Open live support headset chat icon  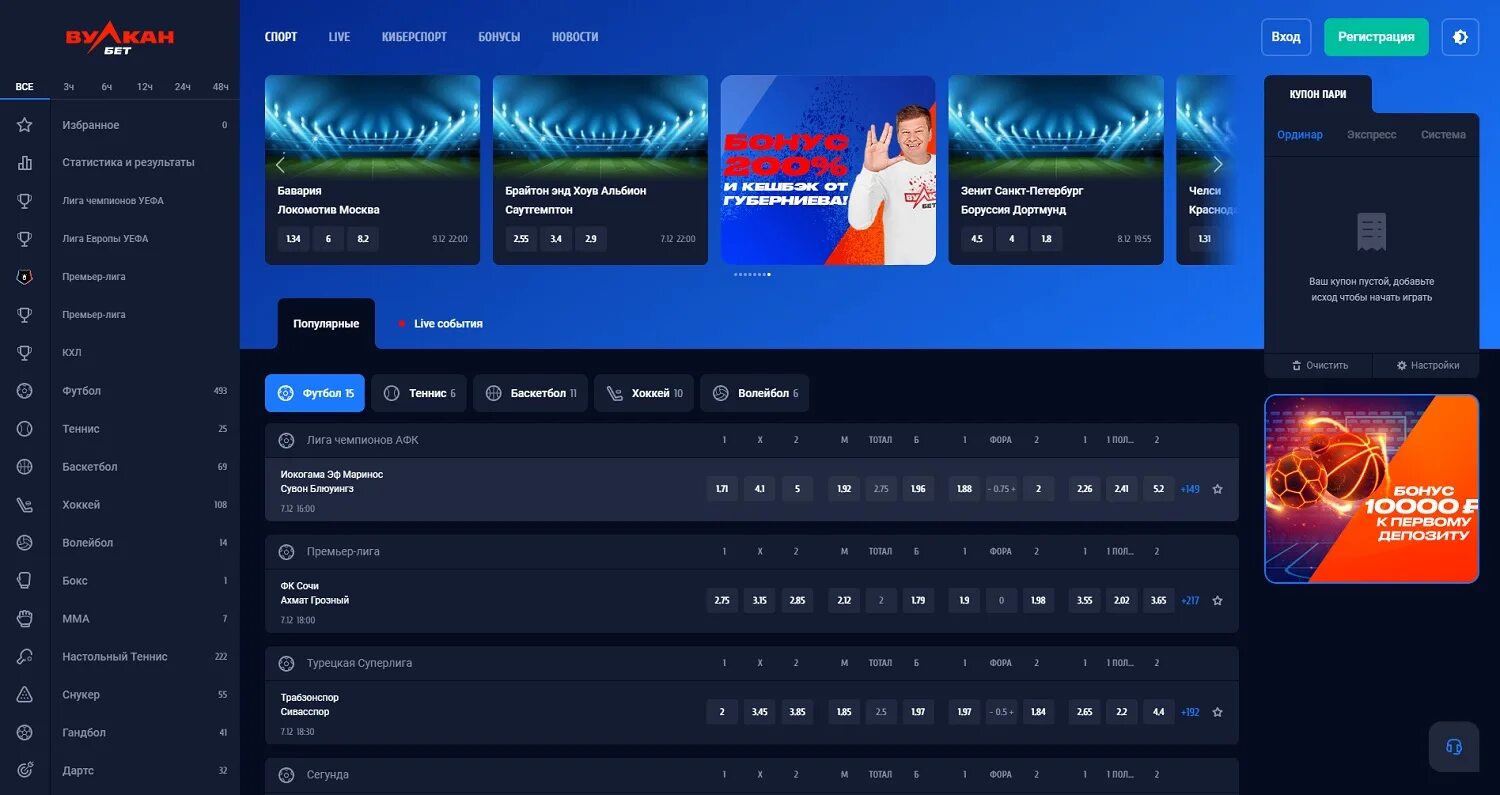click(x=1454, y=747)
